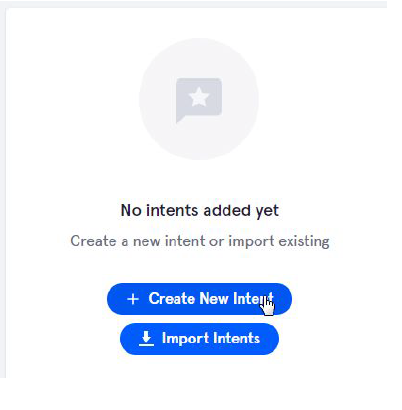Screen dimensions: 402x410
Task: Click the "No intents added yet" heading
Action: pyautogui.click(x=200, y=211)
